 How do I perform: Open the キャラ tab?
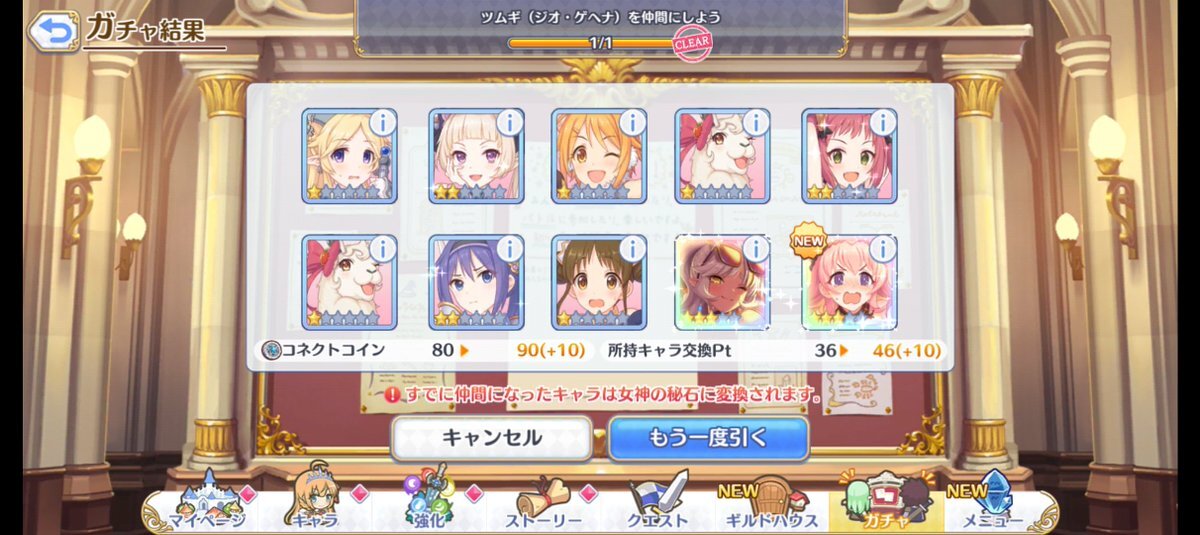click(x=315, y=505)
